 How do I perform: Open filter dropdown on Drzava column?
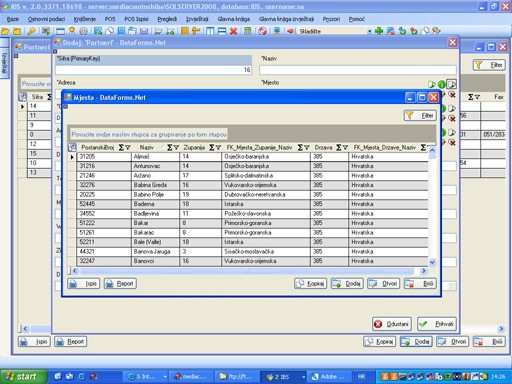[345, 148]
